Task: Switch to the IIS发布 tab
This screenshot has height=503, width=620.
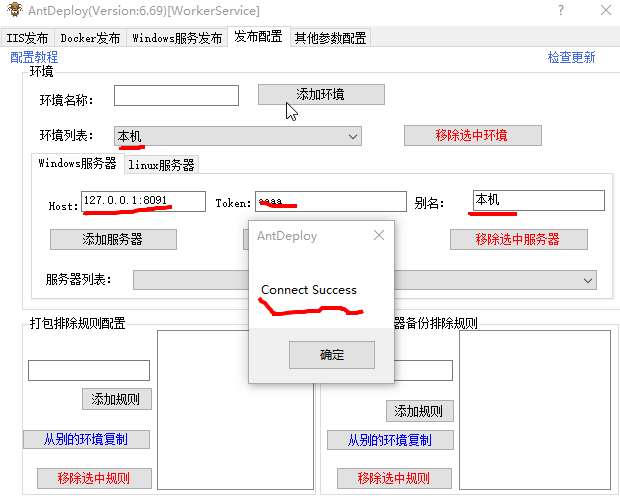Action: click(27, 38)
